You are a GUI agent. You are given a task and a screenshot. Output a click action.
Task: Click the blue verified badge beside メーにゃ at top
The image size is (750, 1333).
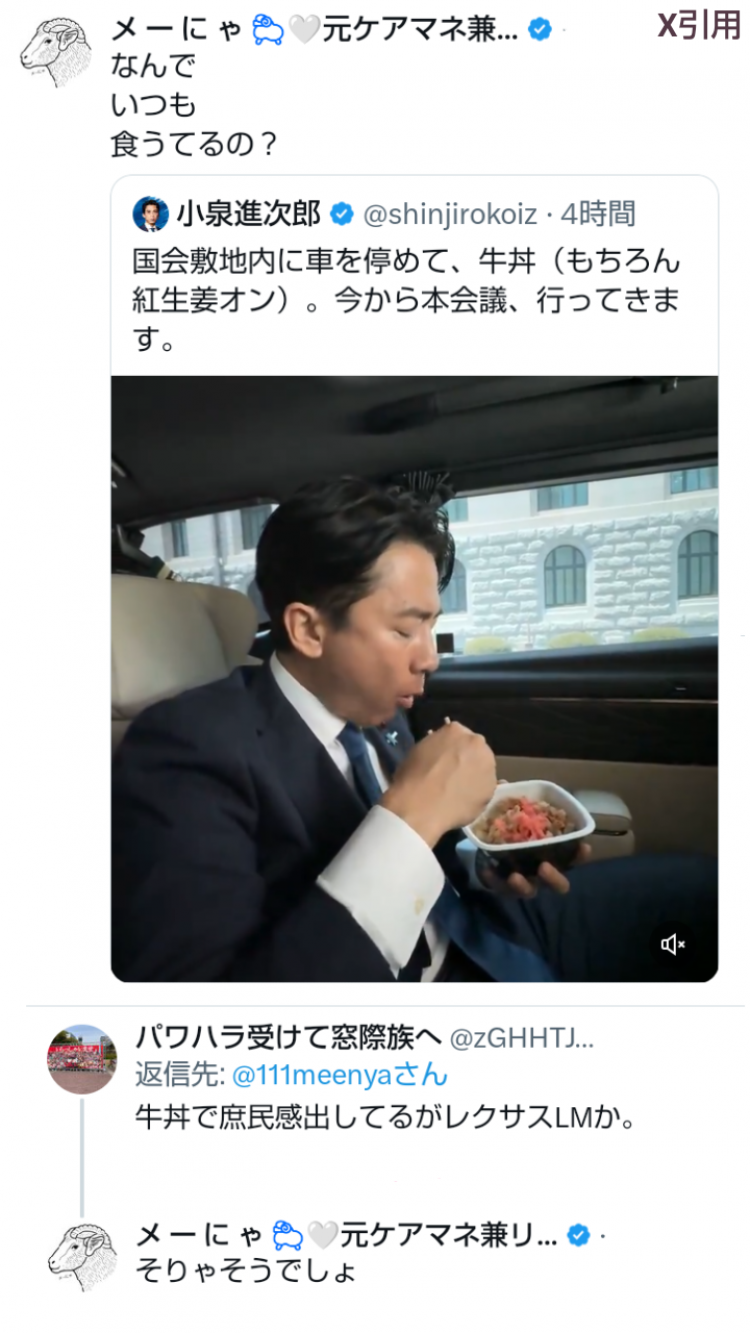click(x=539, y=29)
